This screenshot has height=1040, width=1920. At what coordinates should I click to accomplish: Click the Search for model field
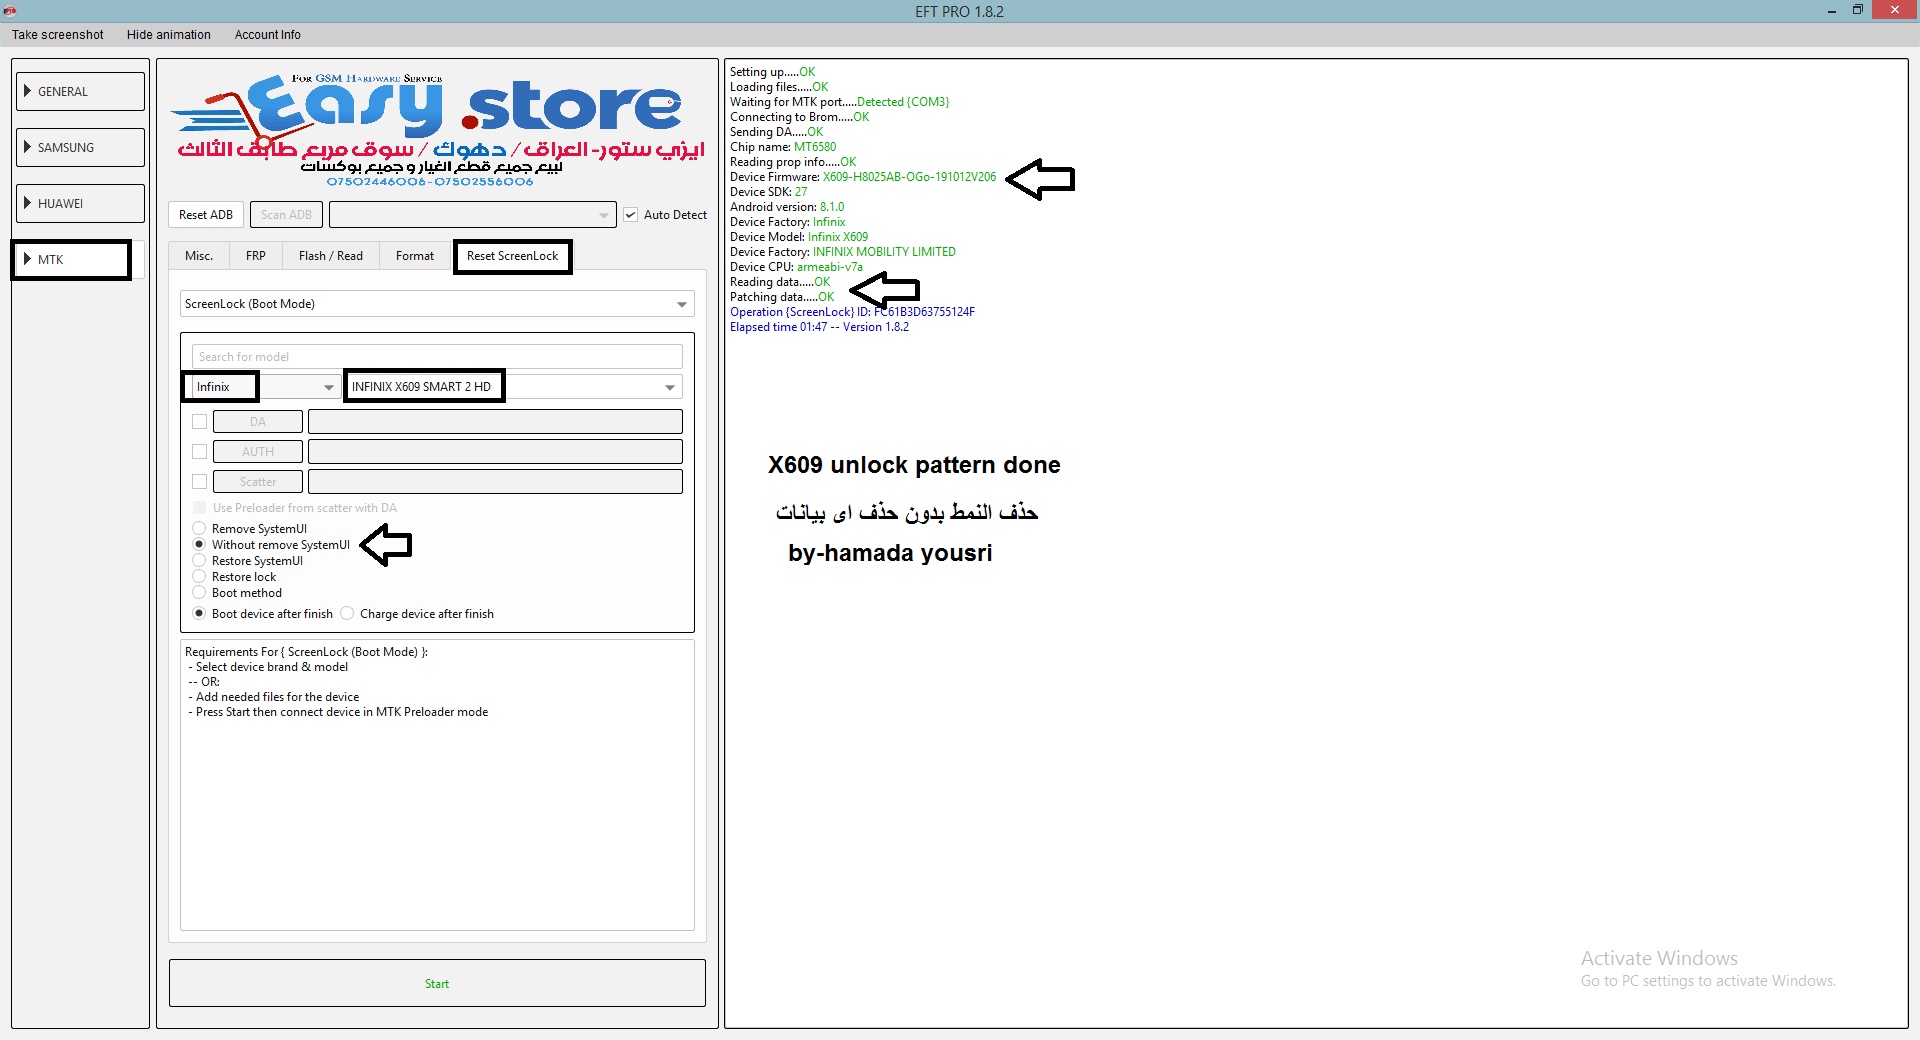pyautogui.click(x=437, y=357)
